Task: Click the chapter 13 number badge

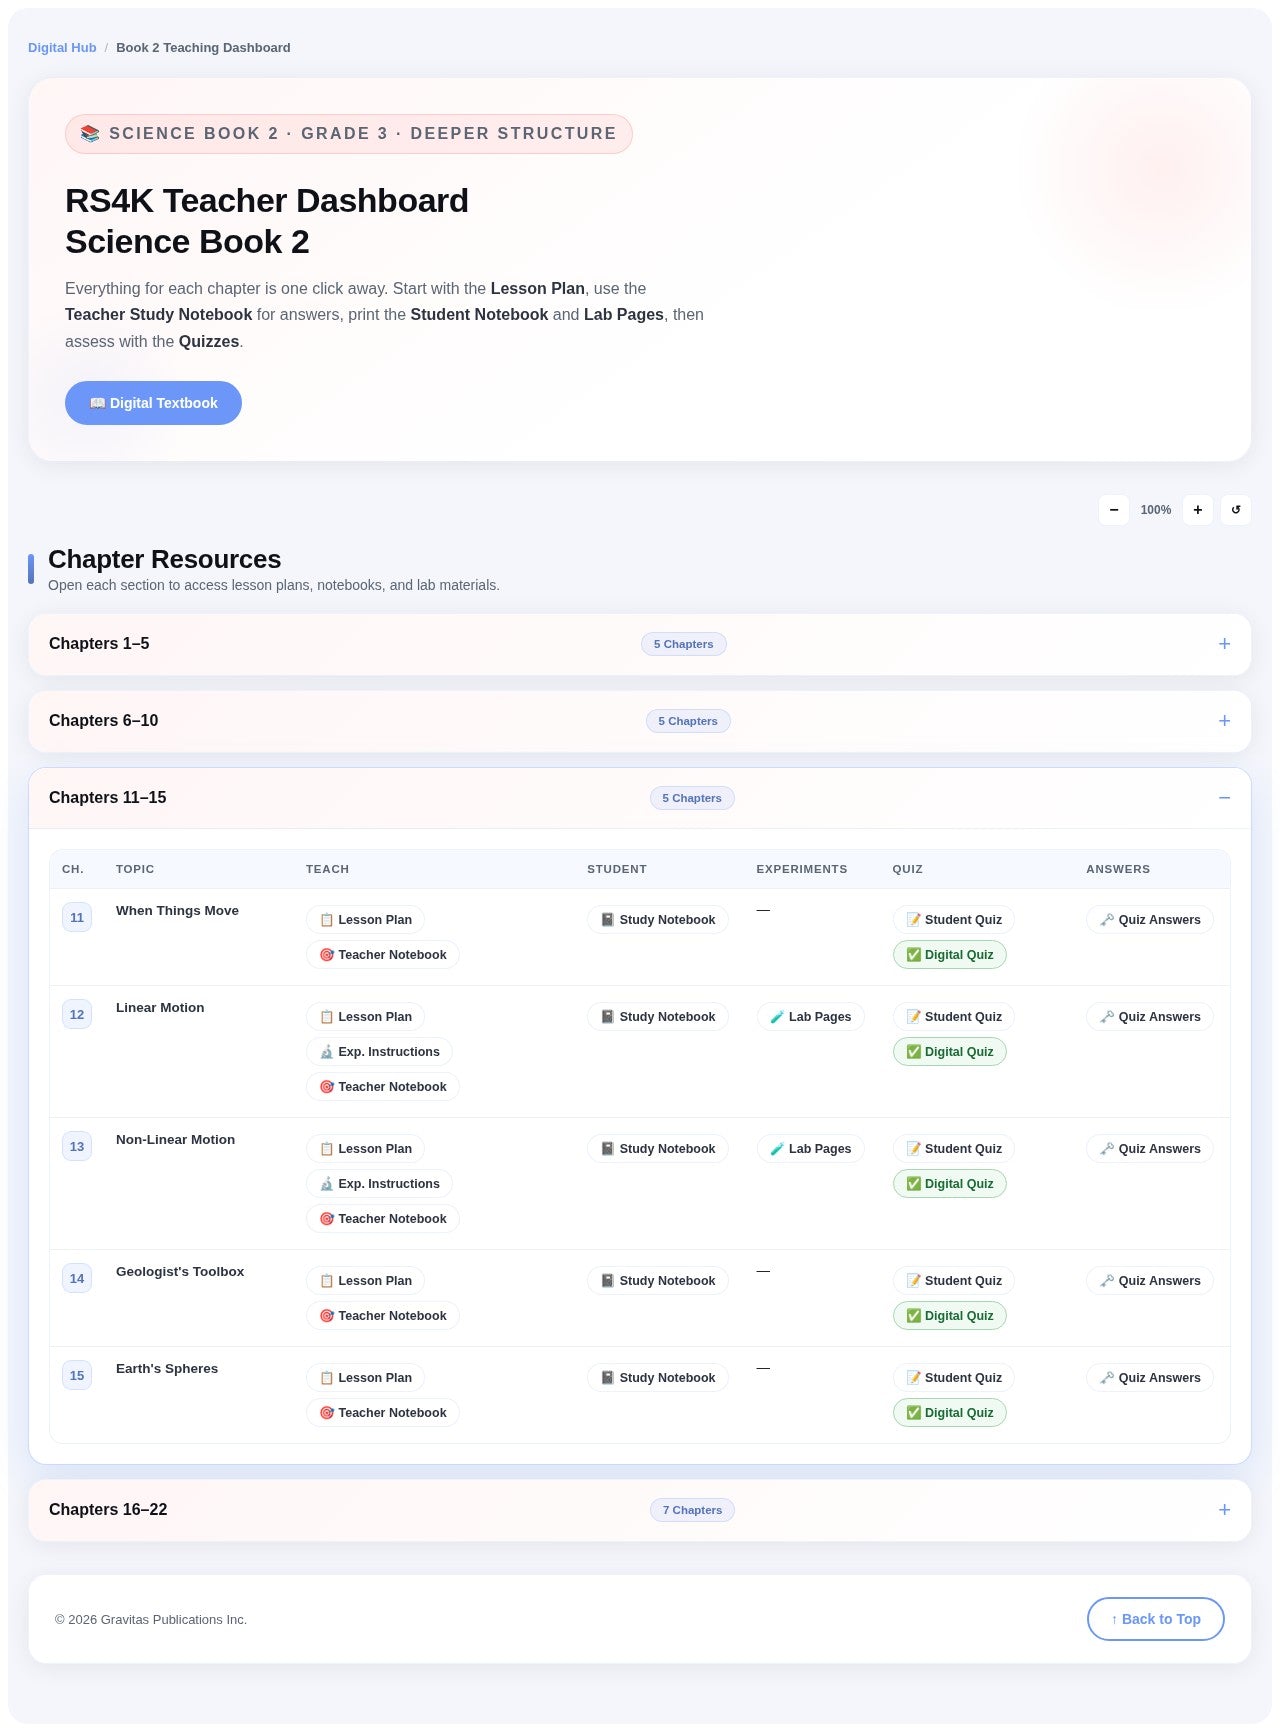Action: tap(77, 1146)
